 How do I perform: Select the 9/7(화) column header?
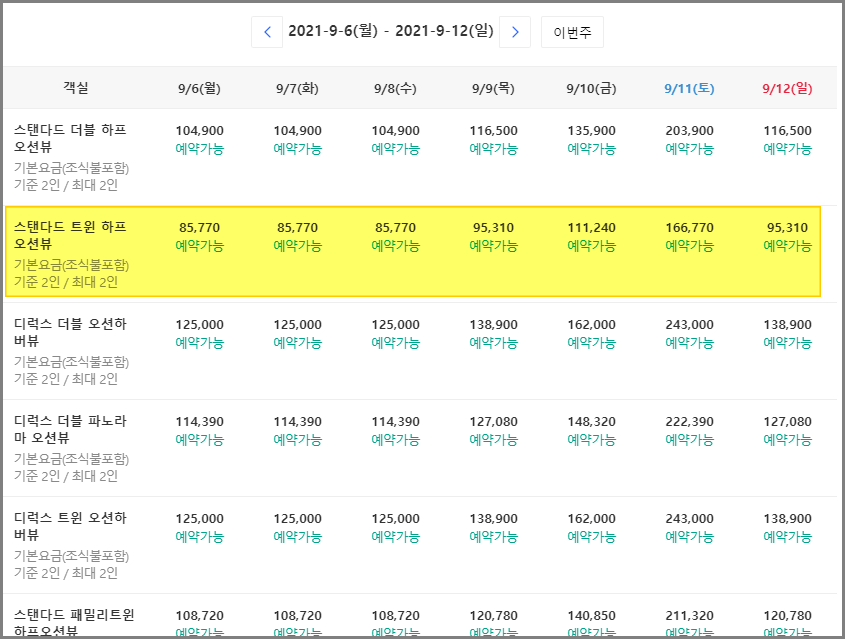pyautogui.click(x=297, y=88)
